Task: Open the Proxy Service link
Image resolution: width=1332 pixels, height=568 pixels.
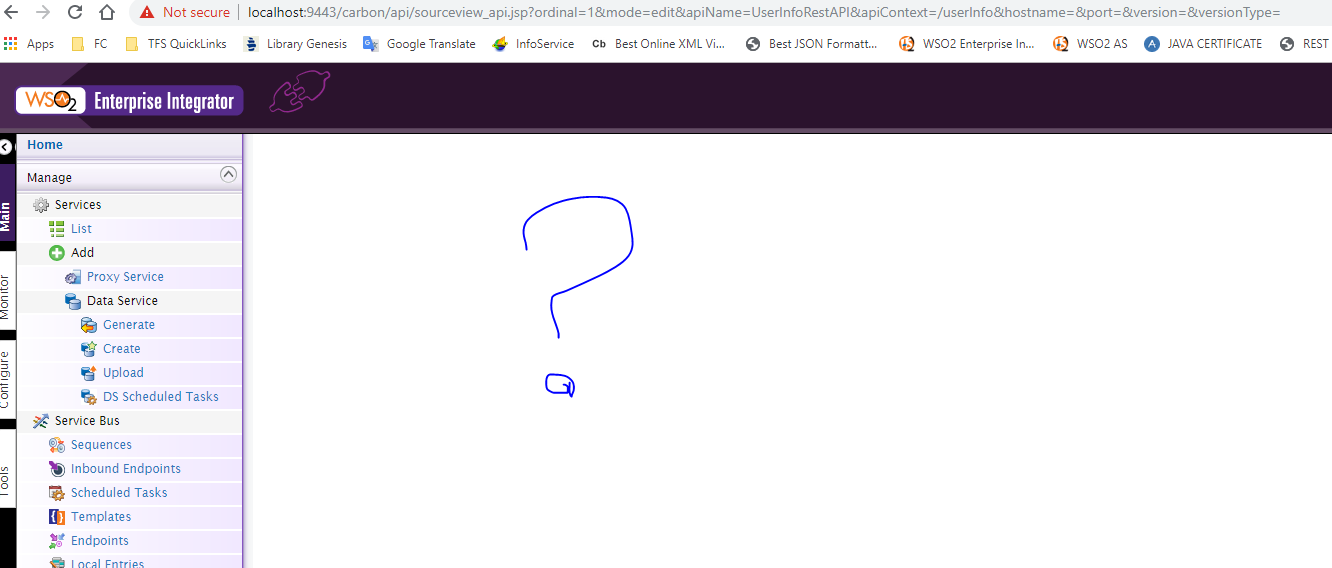Action: click(125, 277)
